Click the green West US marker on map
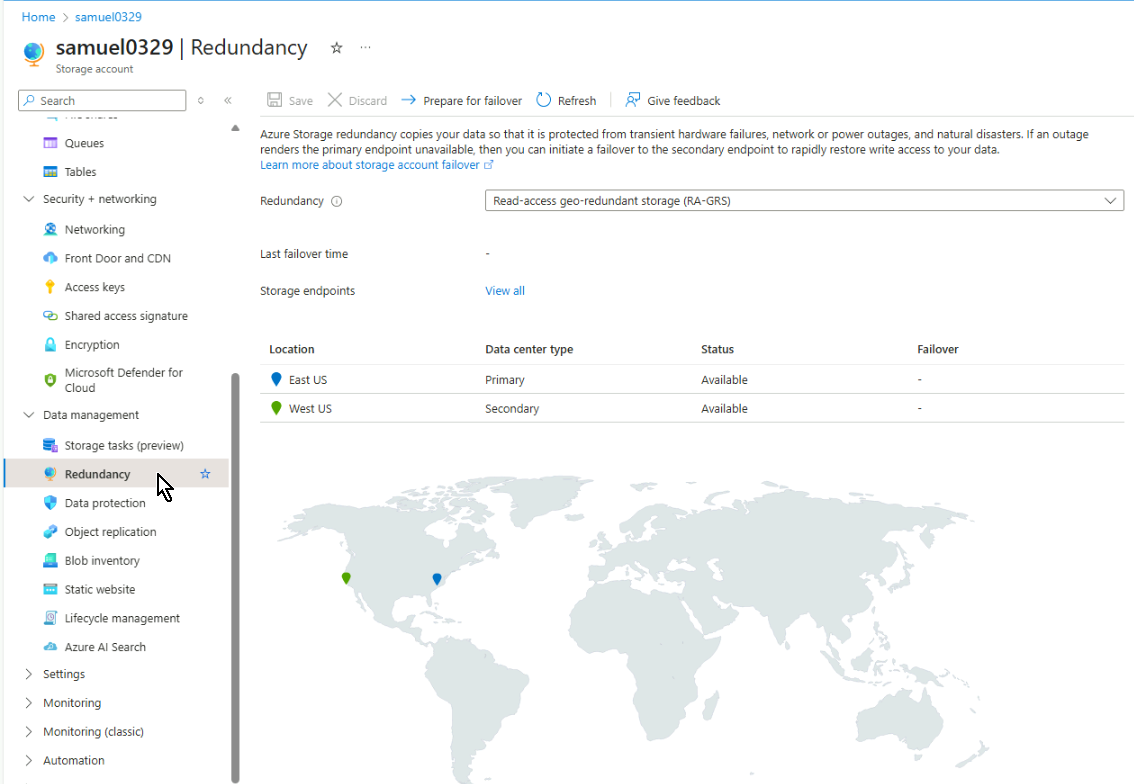Viewport: 1134px width, 784px height. coord(346,578)
